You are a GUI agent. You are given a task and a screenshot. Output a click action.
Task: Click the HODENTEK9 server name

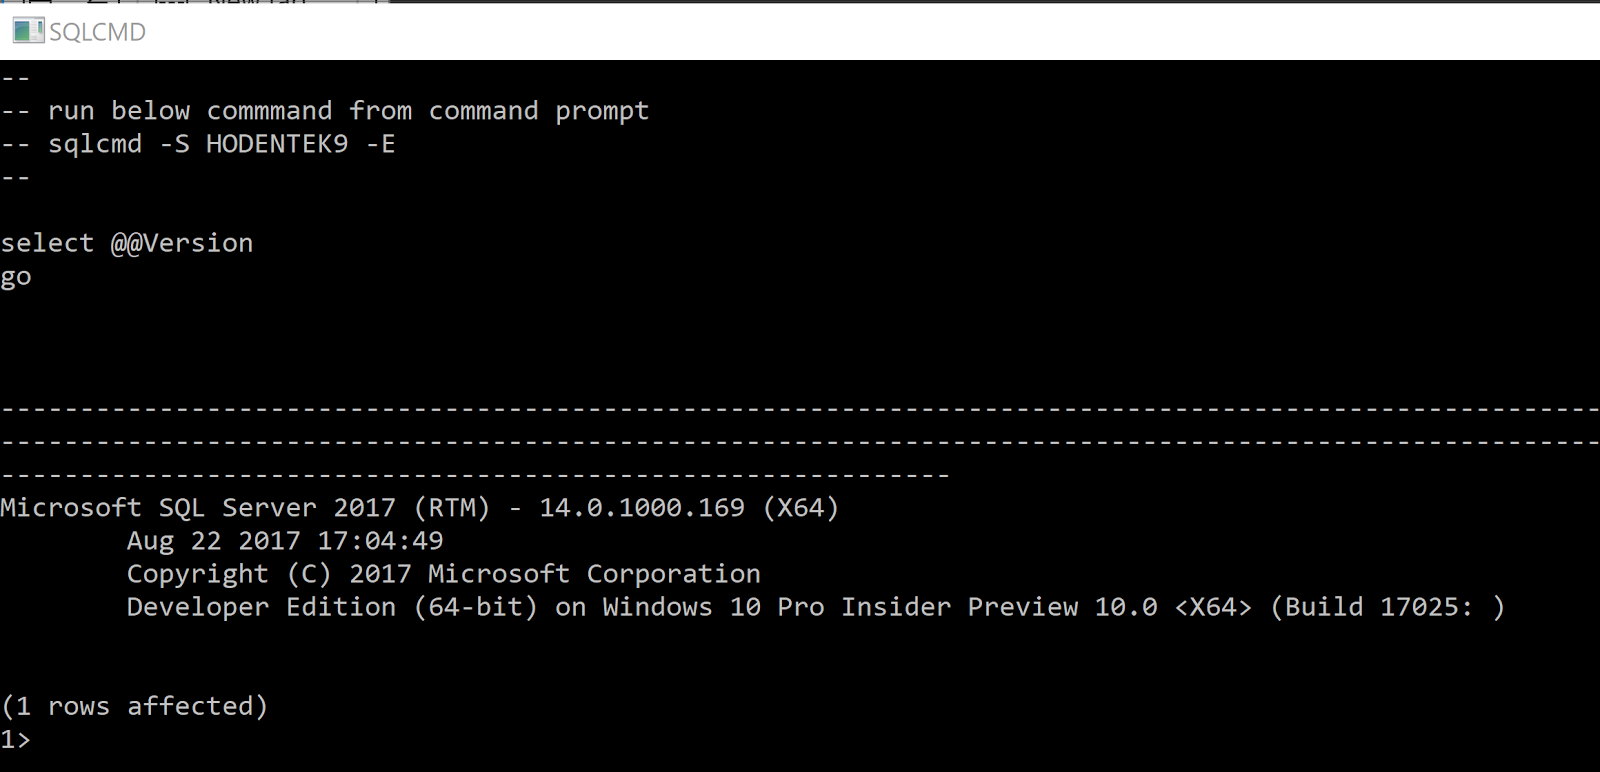(x=277, y=143)
